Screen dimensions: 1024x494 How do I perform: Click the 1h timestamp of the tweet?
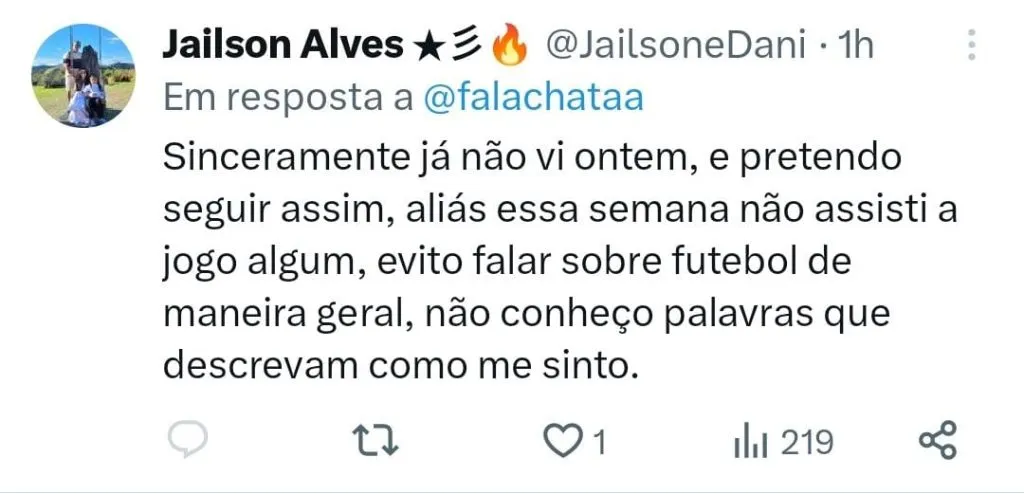pos(854,46)
